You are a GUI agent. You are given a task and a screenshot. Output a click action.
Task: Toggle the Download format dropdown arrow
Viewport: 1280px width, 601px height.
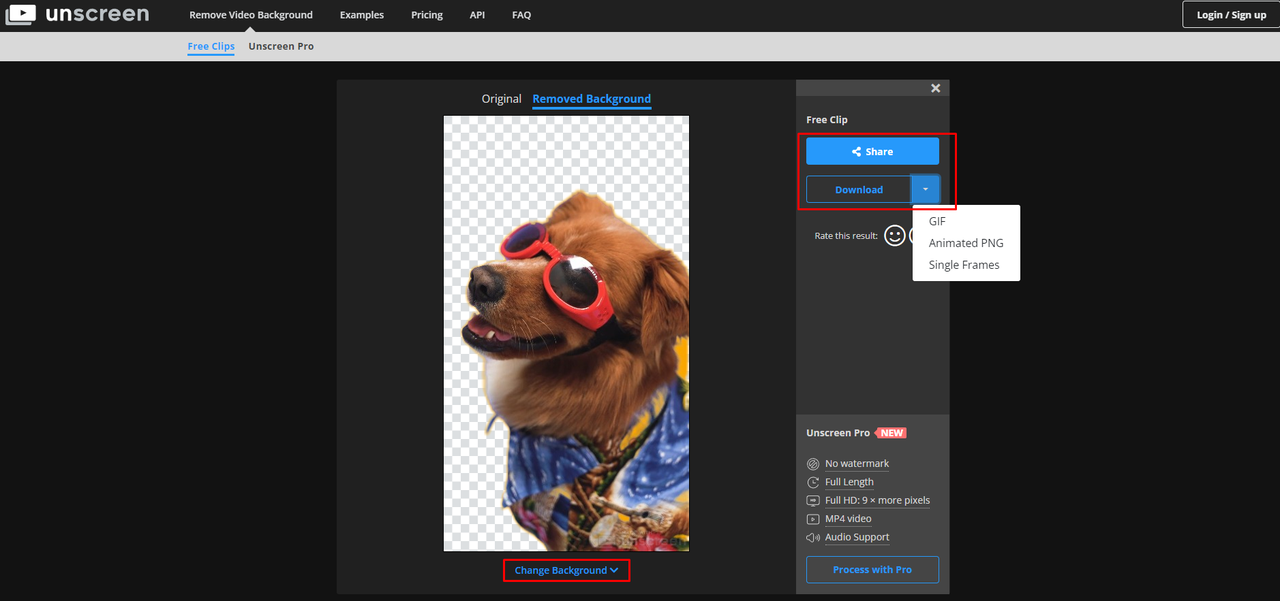[x=926, y=189]
